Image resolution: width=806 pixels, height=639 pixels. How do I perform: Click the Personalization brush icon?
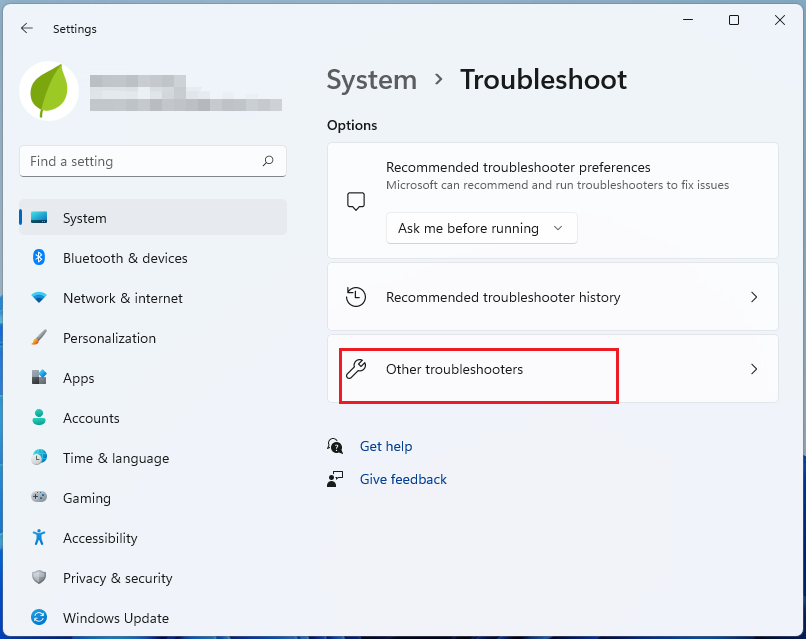(40, 338)
